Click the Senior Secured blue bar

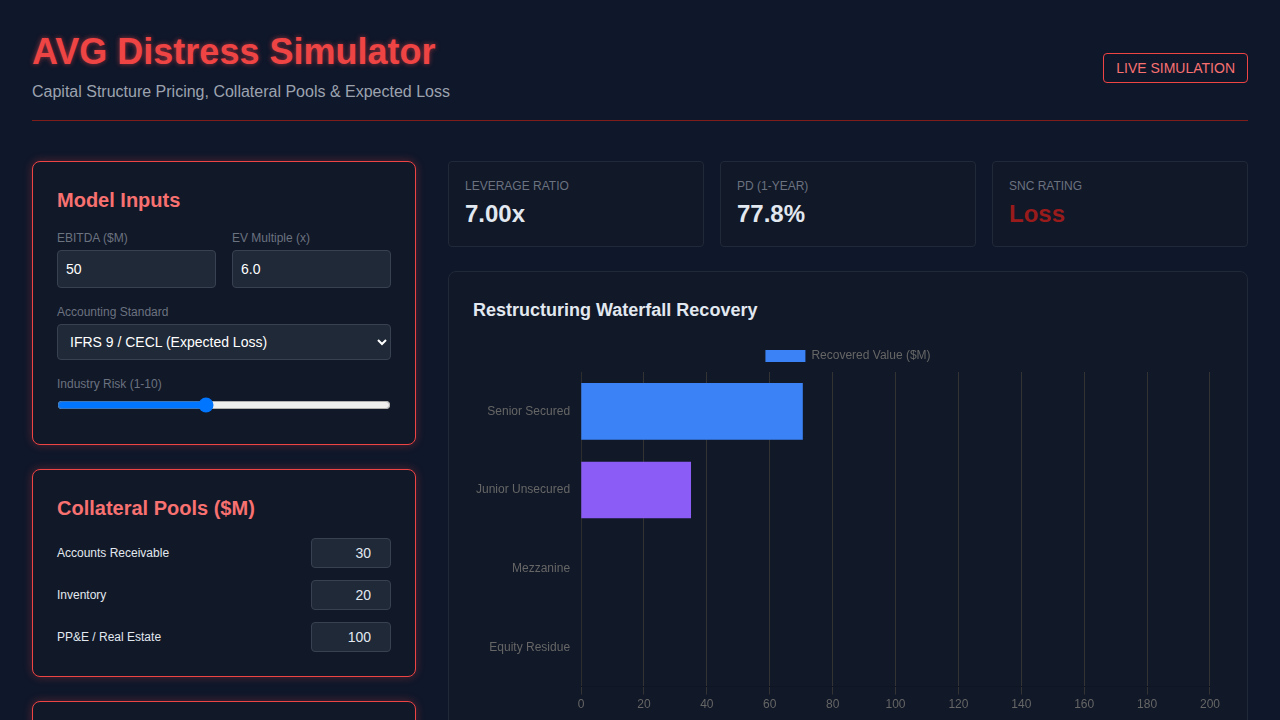tap(691, 411)
